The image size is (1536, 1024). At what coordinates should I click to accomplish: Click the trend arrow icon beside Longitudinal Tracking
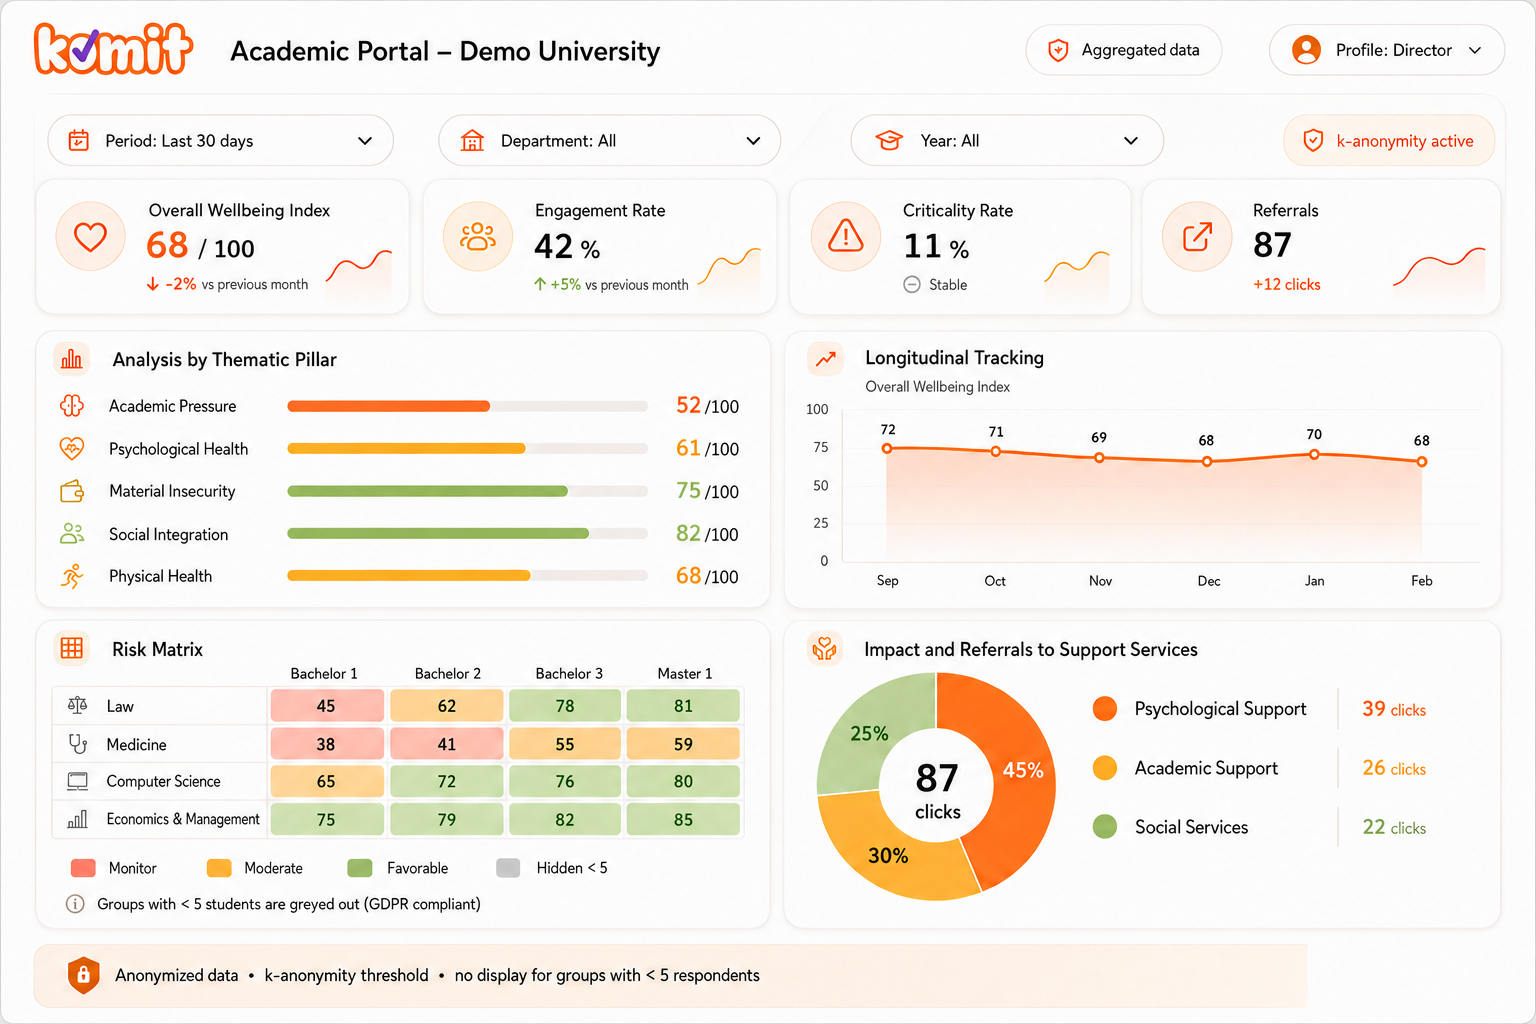click(826, 358)
